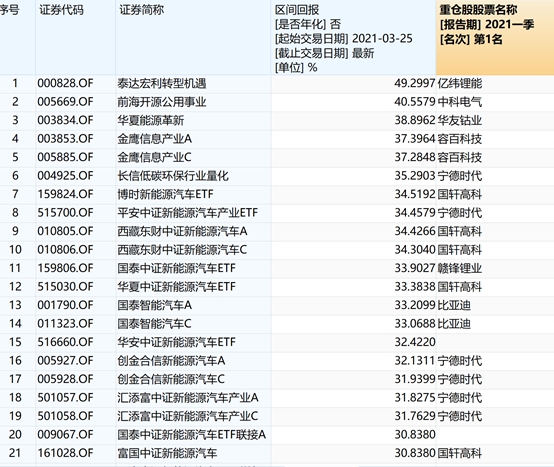Click the 证券代码 column header

pos(61,10)
